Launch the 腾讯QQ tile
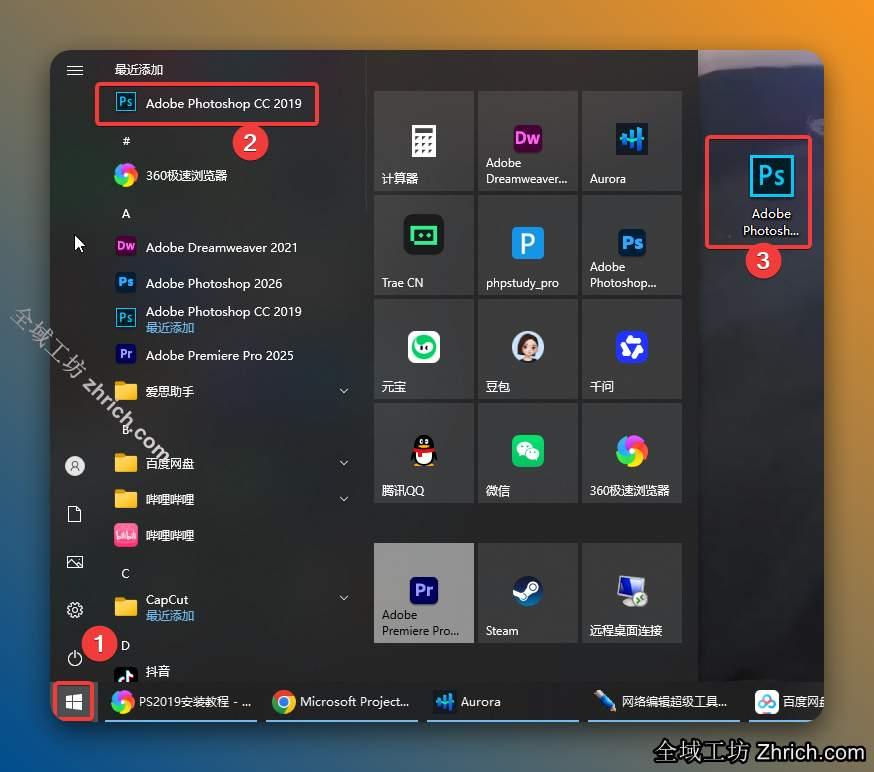 coord(424,453)
